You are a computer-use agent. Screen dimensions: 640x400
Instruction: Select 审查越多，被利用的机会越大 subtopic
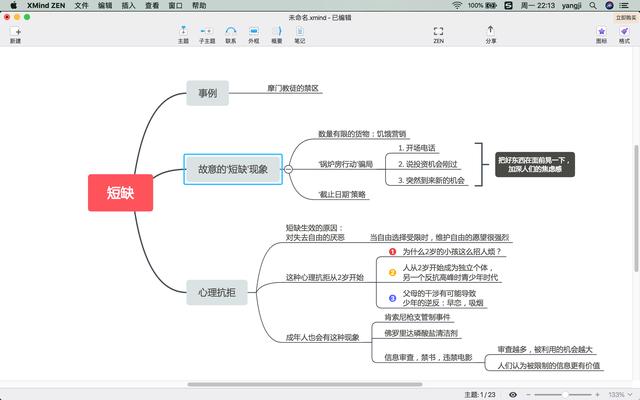[x=545, y=349]
